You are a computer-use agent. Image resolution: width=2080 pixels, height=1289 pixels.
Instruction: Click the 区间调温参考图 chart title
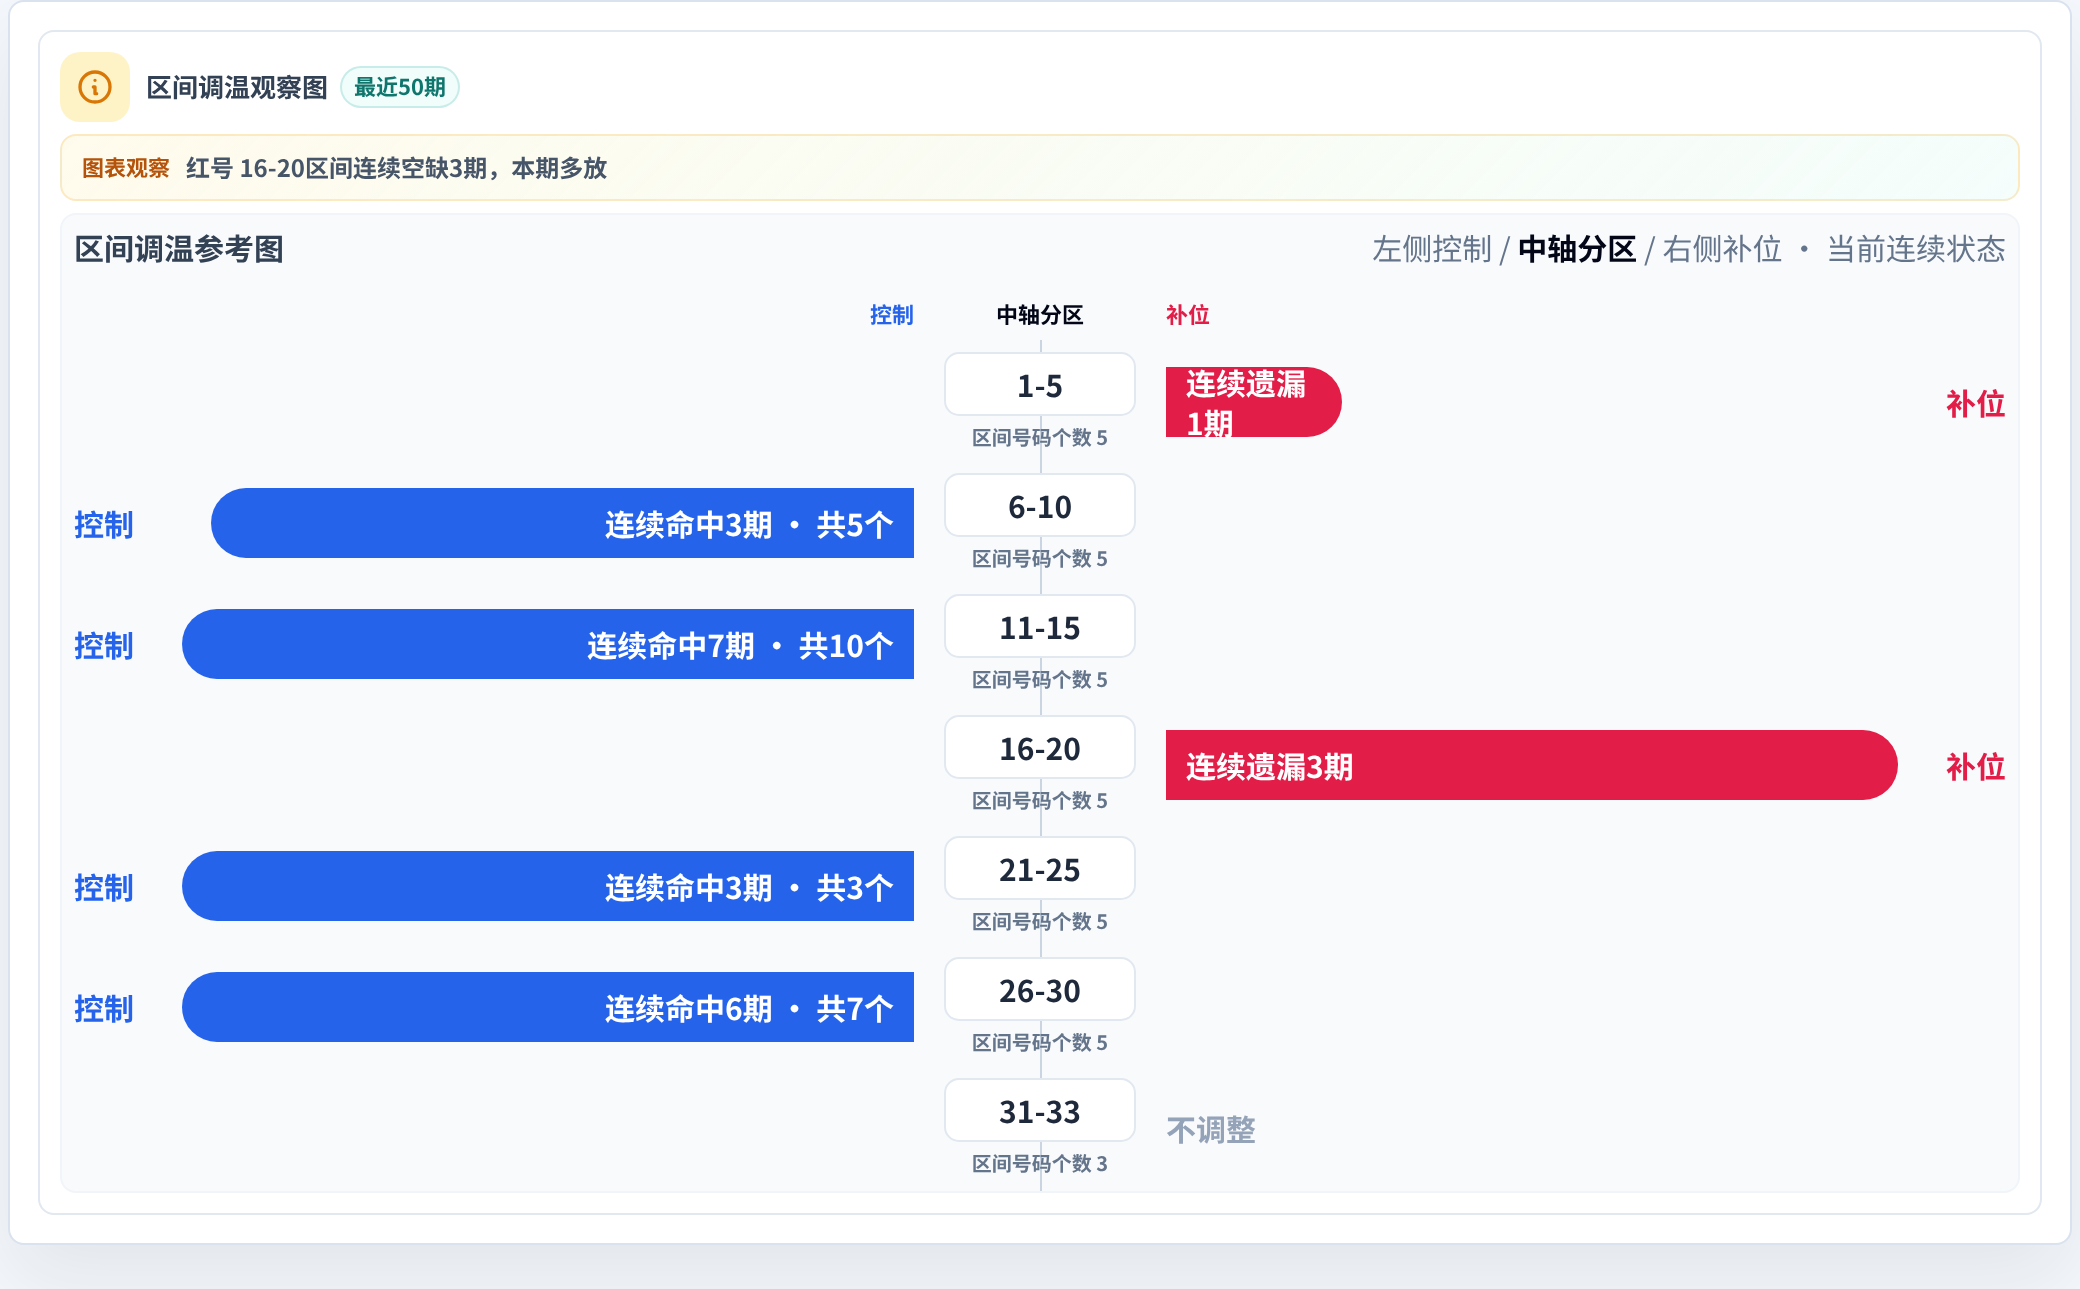click(x=180, y=249)
